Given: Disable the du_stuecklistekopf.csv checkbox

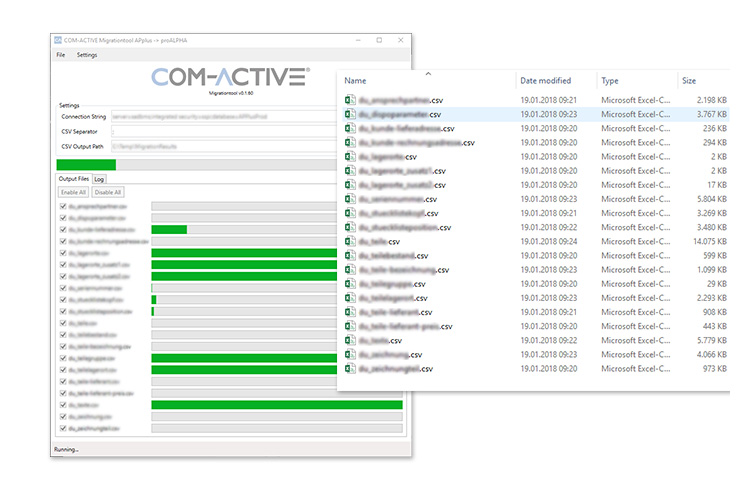Looking at the screenshot, I should click(x=63, y=299).
